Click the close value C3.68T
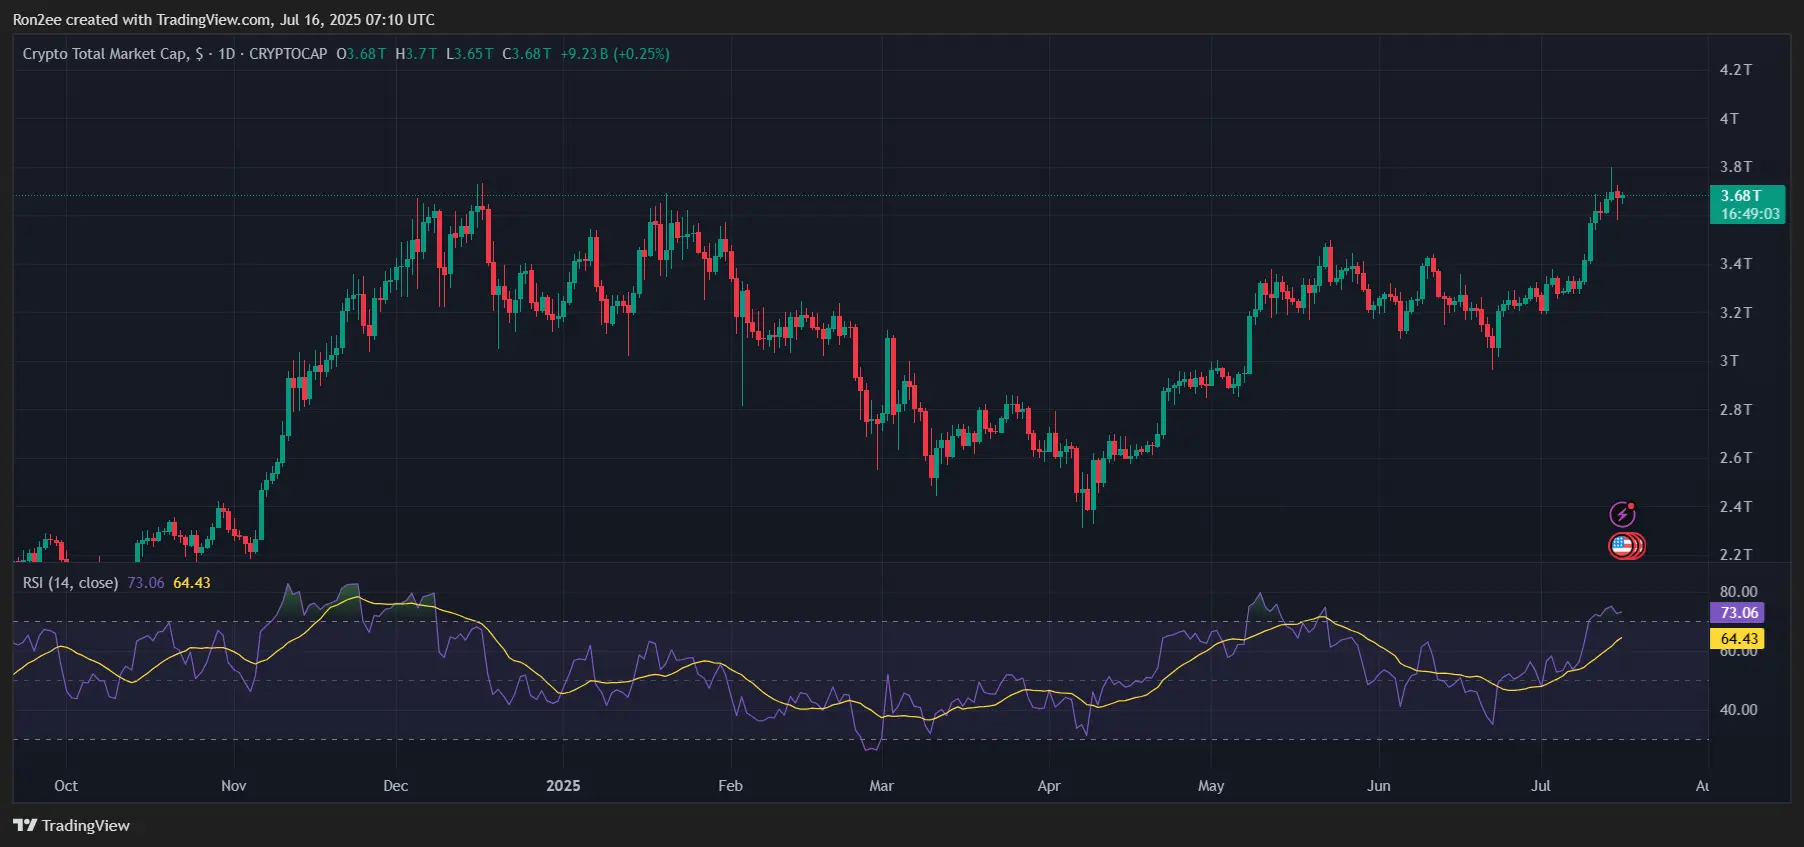This screenshot has height=847, width=1804. point(527,54)
